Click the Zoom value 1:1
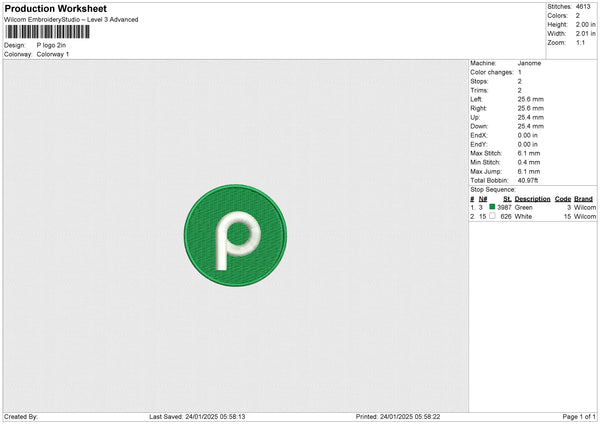The height and width of the screenshot is (424, 600). click(580, 43)
